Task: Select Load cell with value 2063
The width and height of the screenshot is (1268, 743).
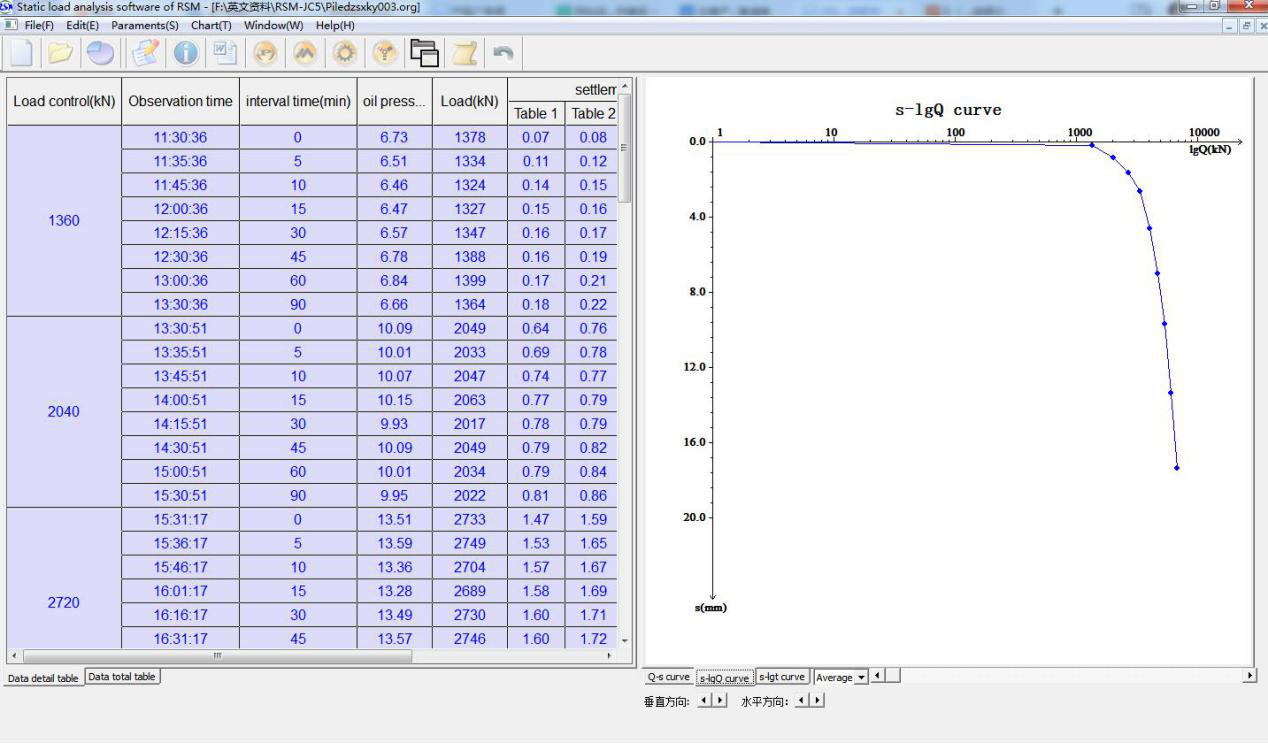Action: coord(469,400)
